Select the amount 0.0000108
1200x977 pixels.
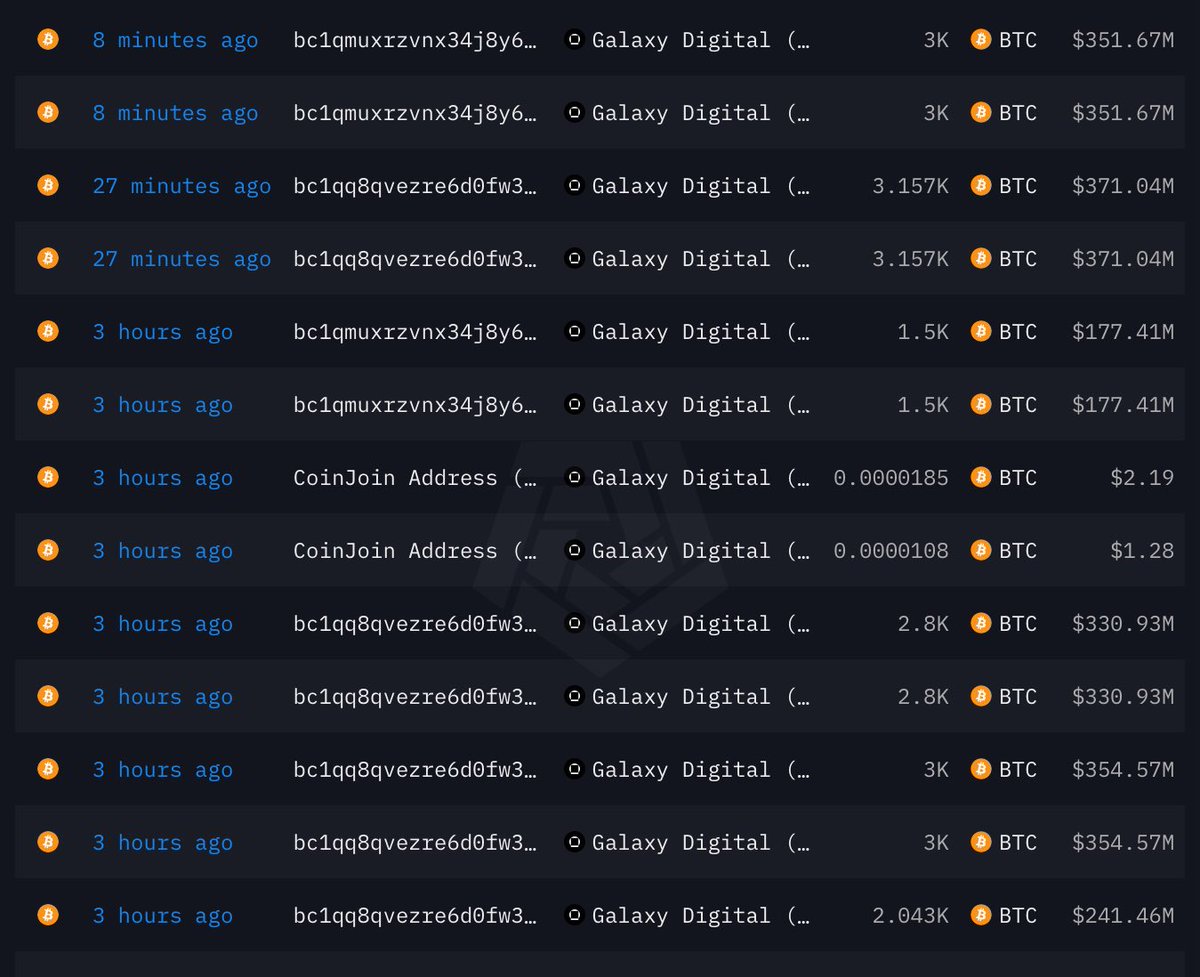tap(891, 551)
